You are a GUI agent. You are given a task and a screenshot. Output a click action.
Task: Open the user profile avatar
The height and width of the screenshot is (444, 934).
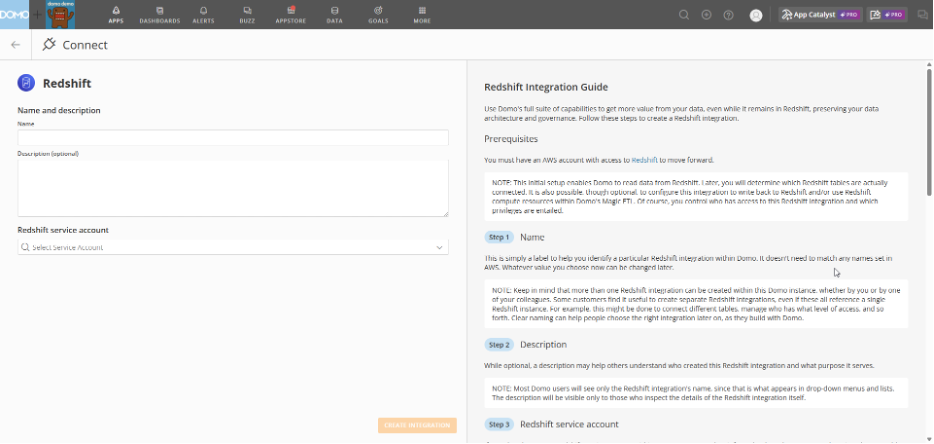pos(756,15)
